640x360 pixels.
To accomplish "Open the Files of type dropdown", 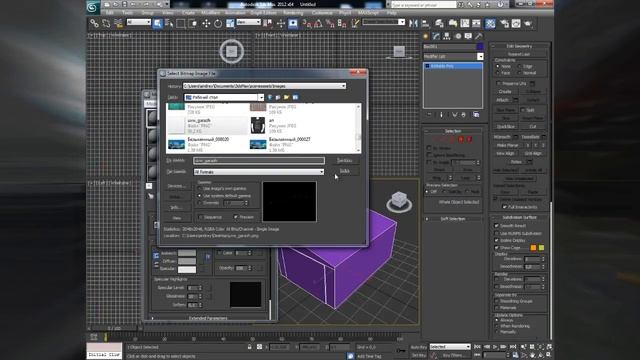I will coord(322,172).
